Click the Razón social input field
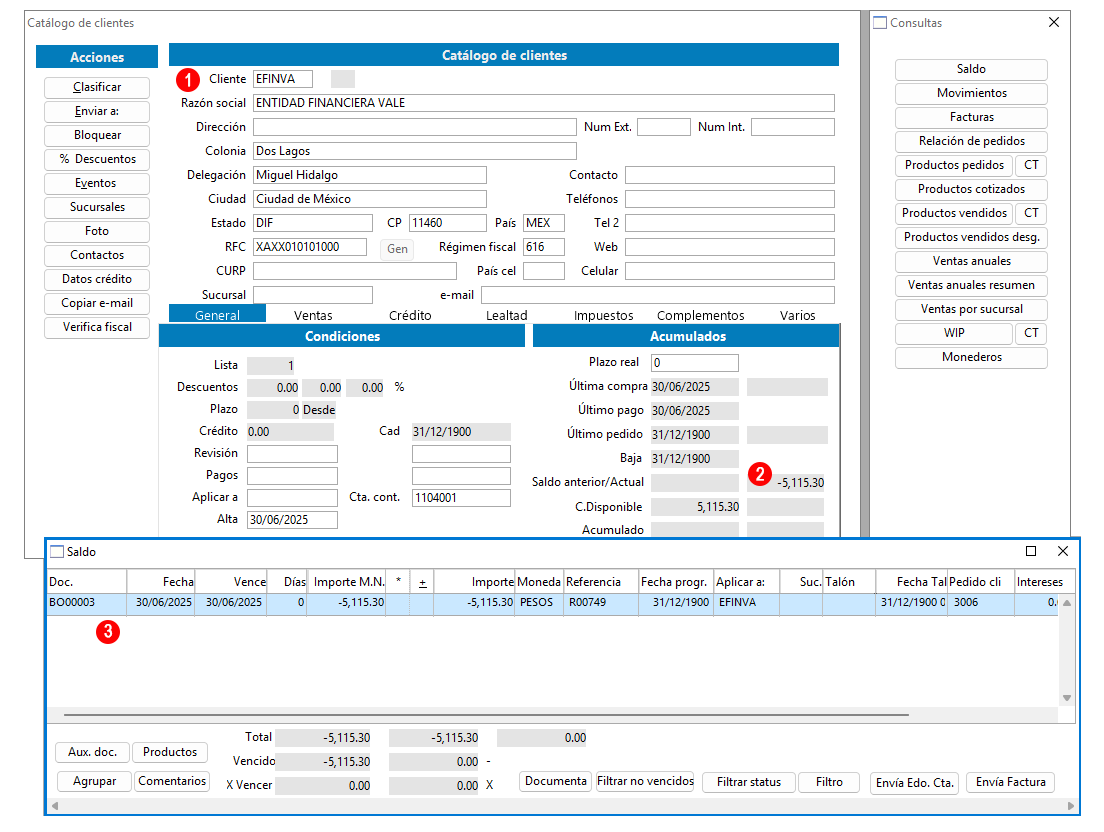The width and height of the screenshot is (1104, 832). [543, 103]
